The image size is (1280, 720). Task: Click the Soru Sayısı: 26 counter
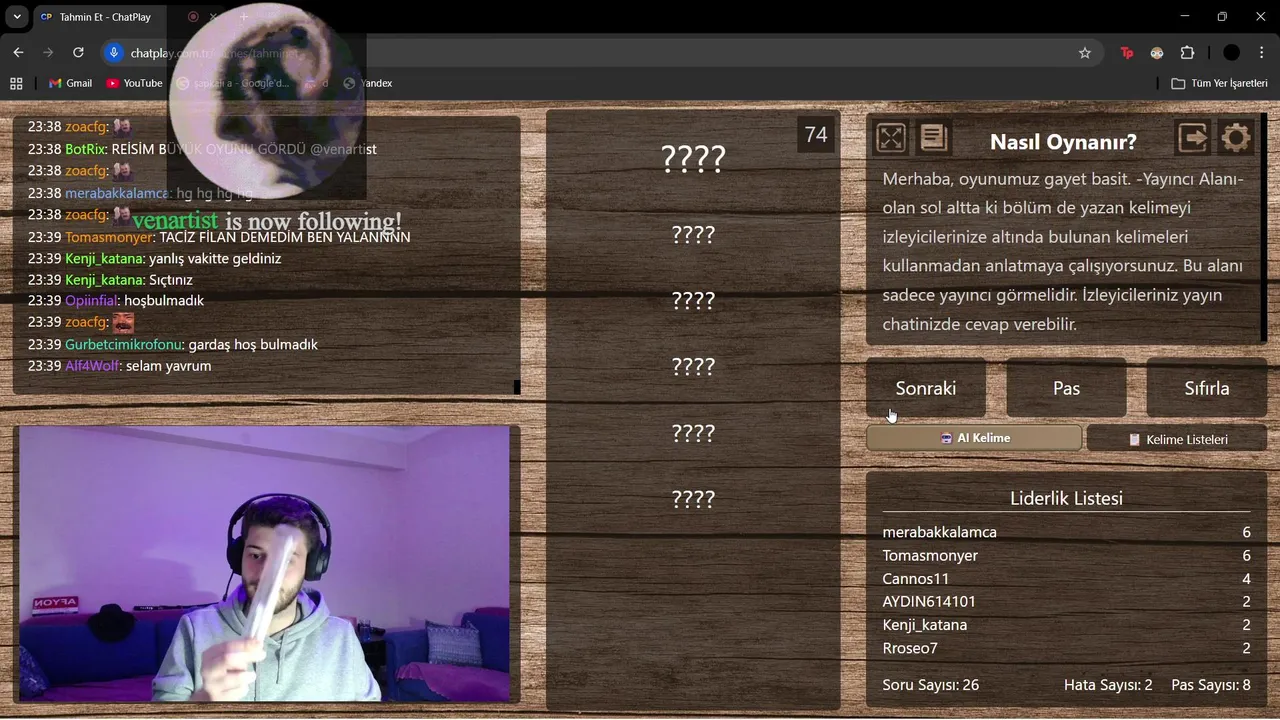pos(931,685)
